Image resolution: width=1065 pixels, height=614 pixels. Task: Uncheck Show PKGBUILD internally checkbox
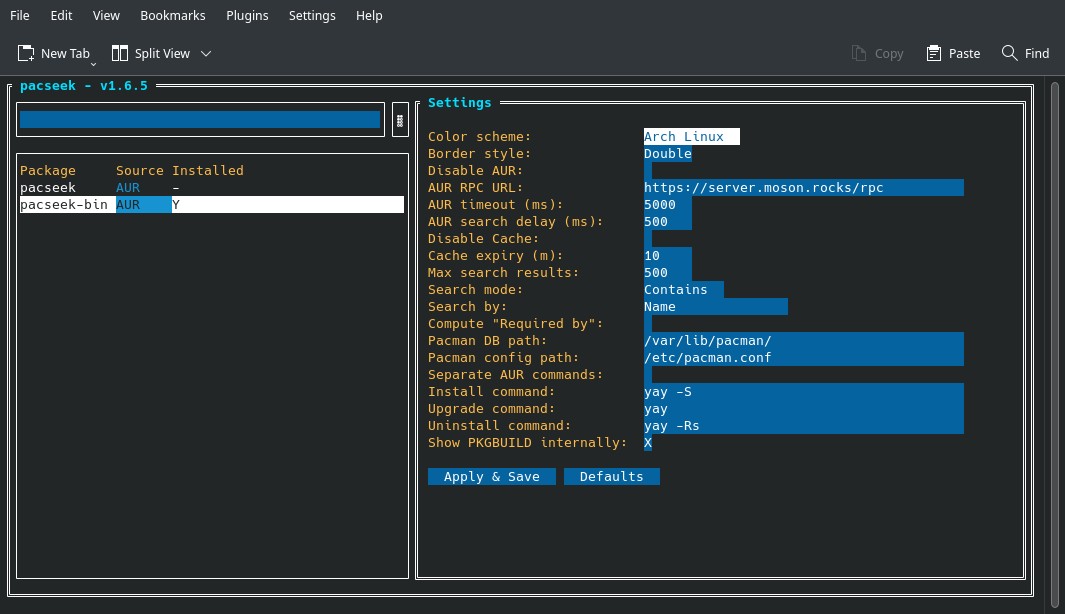pos(648,442)
